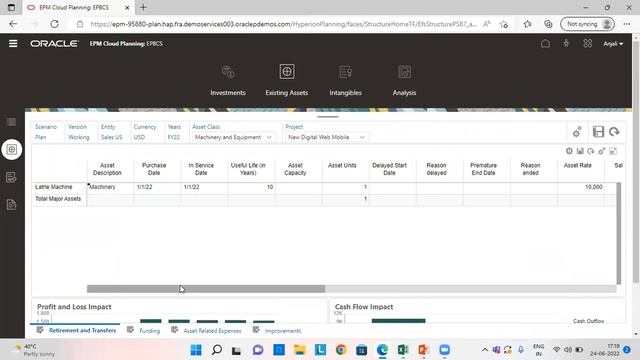
Task: Click the grid horizontal scrollbar thumb
Action: coord(206,289)
